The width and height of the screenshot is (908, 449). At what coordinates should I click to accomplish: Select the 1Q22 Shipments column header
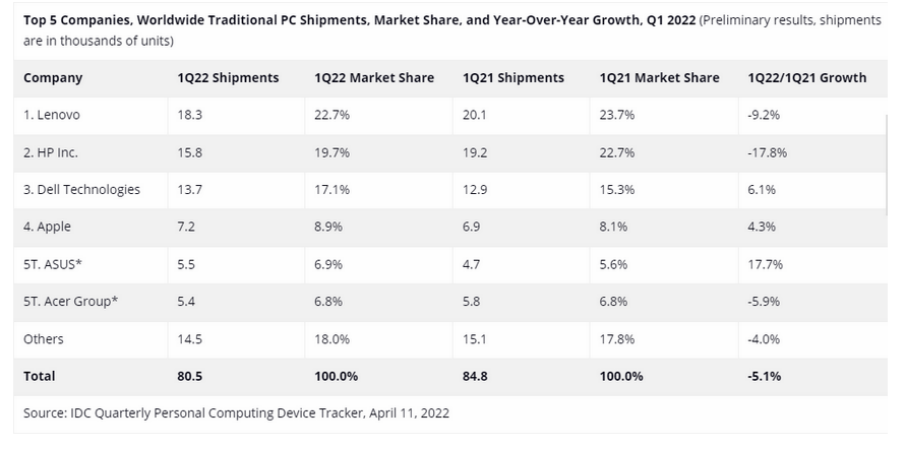[228, 78]
